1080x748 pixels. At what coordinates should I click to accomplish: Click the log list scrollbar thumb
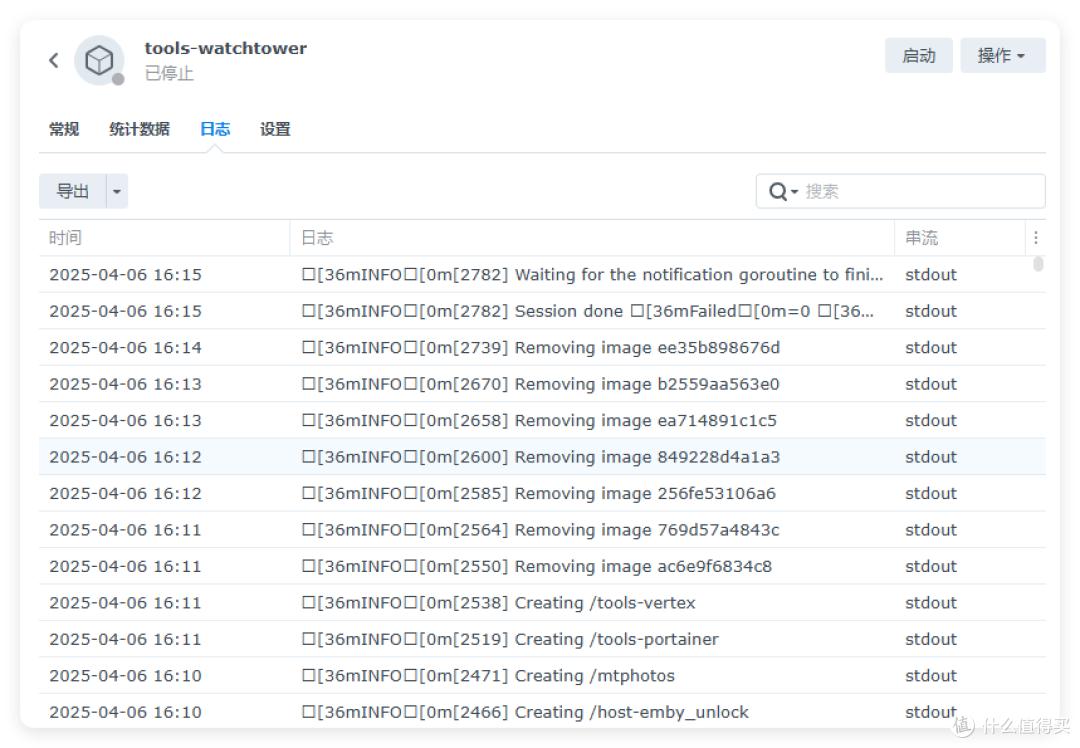[x=1038, y=264]
